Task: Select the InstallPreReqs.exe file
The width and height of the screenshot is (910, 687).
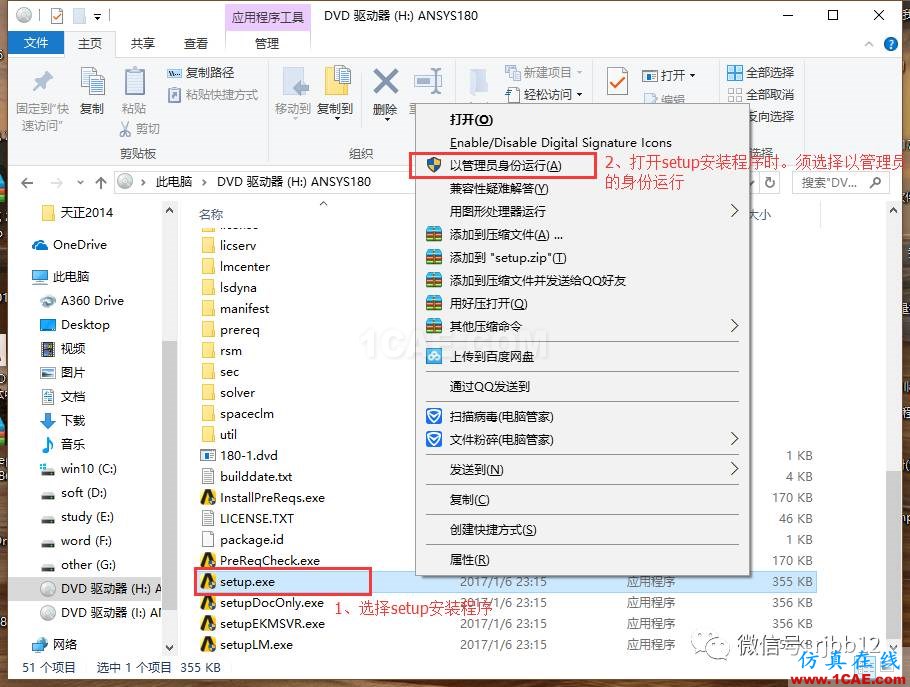Action: pos(272,497)
